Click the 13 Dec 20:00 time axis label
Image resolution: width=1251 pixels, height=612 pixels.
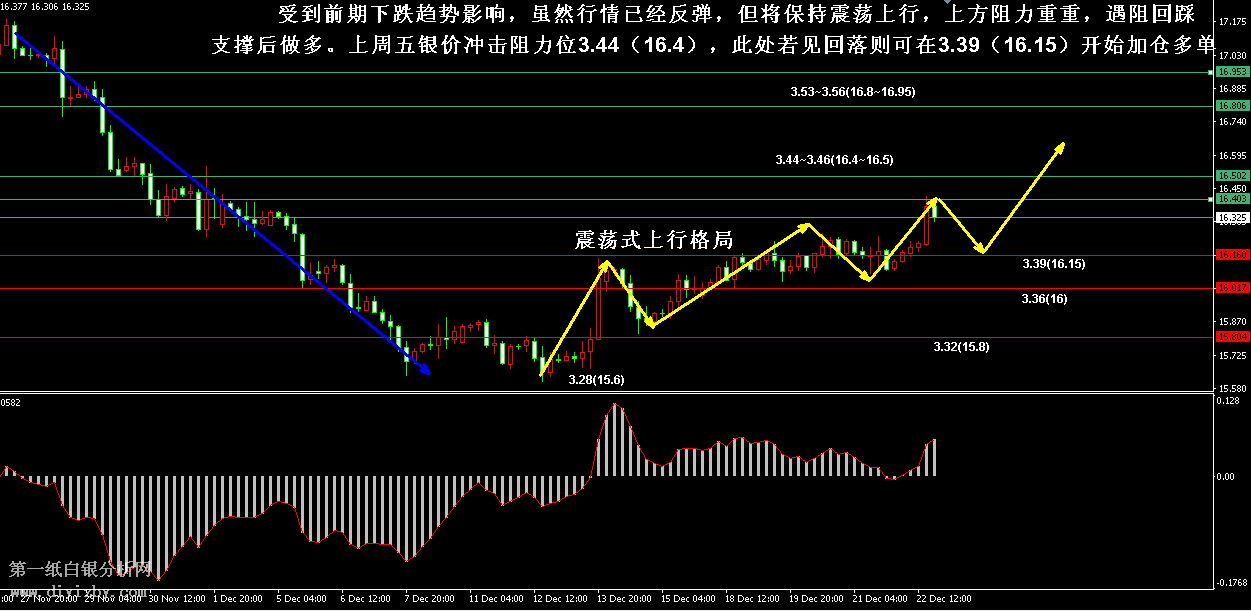pyautogui.click(x=624, y=599)
